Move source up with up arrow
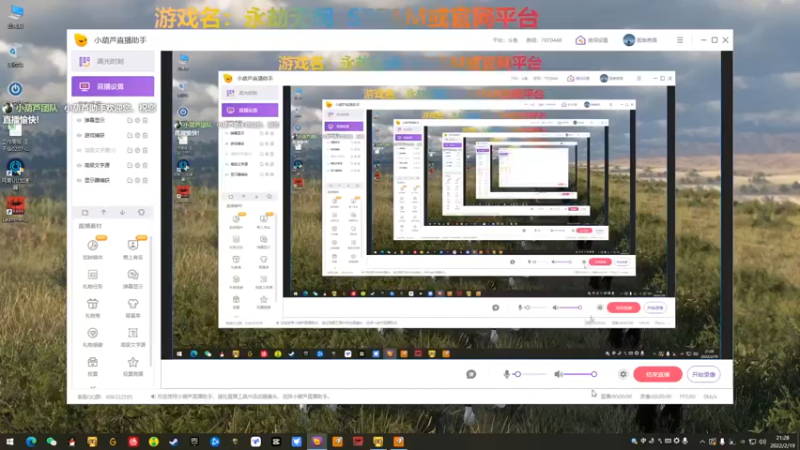 point(104,212)
